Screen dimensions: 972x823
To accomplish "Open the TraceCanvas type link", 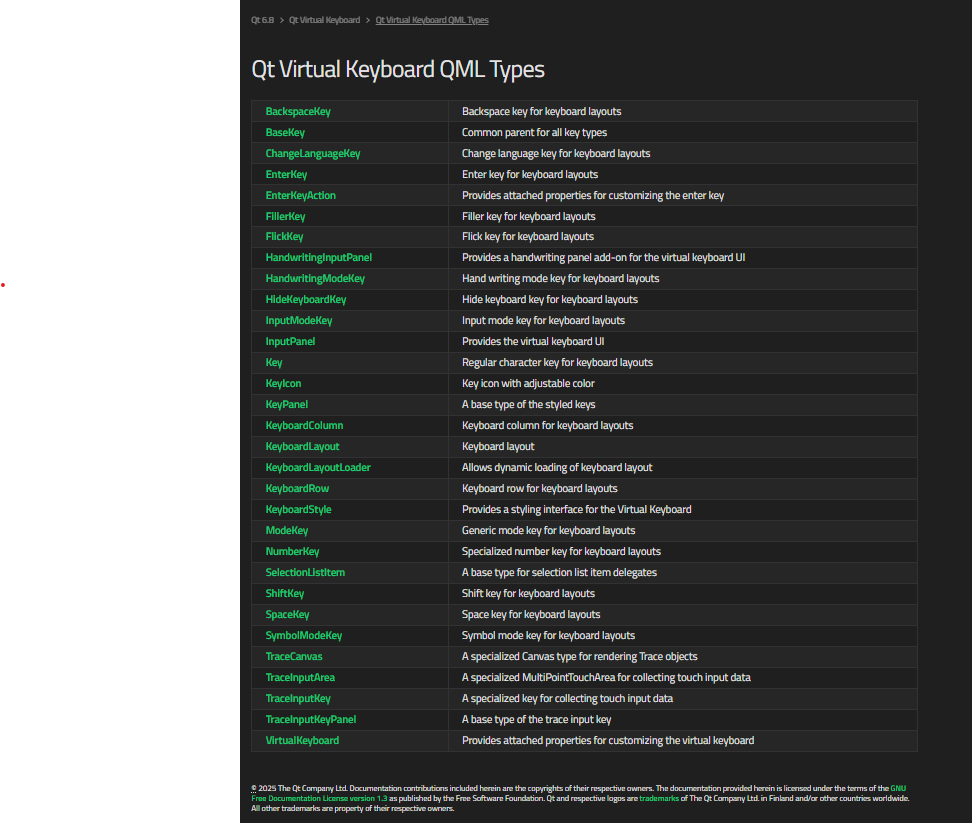I will [x=294, y=657].
